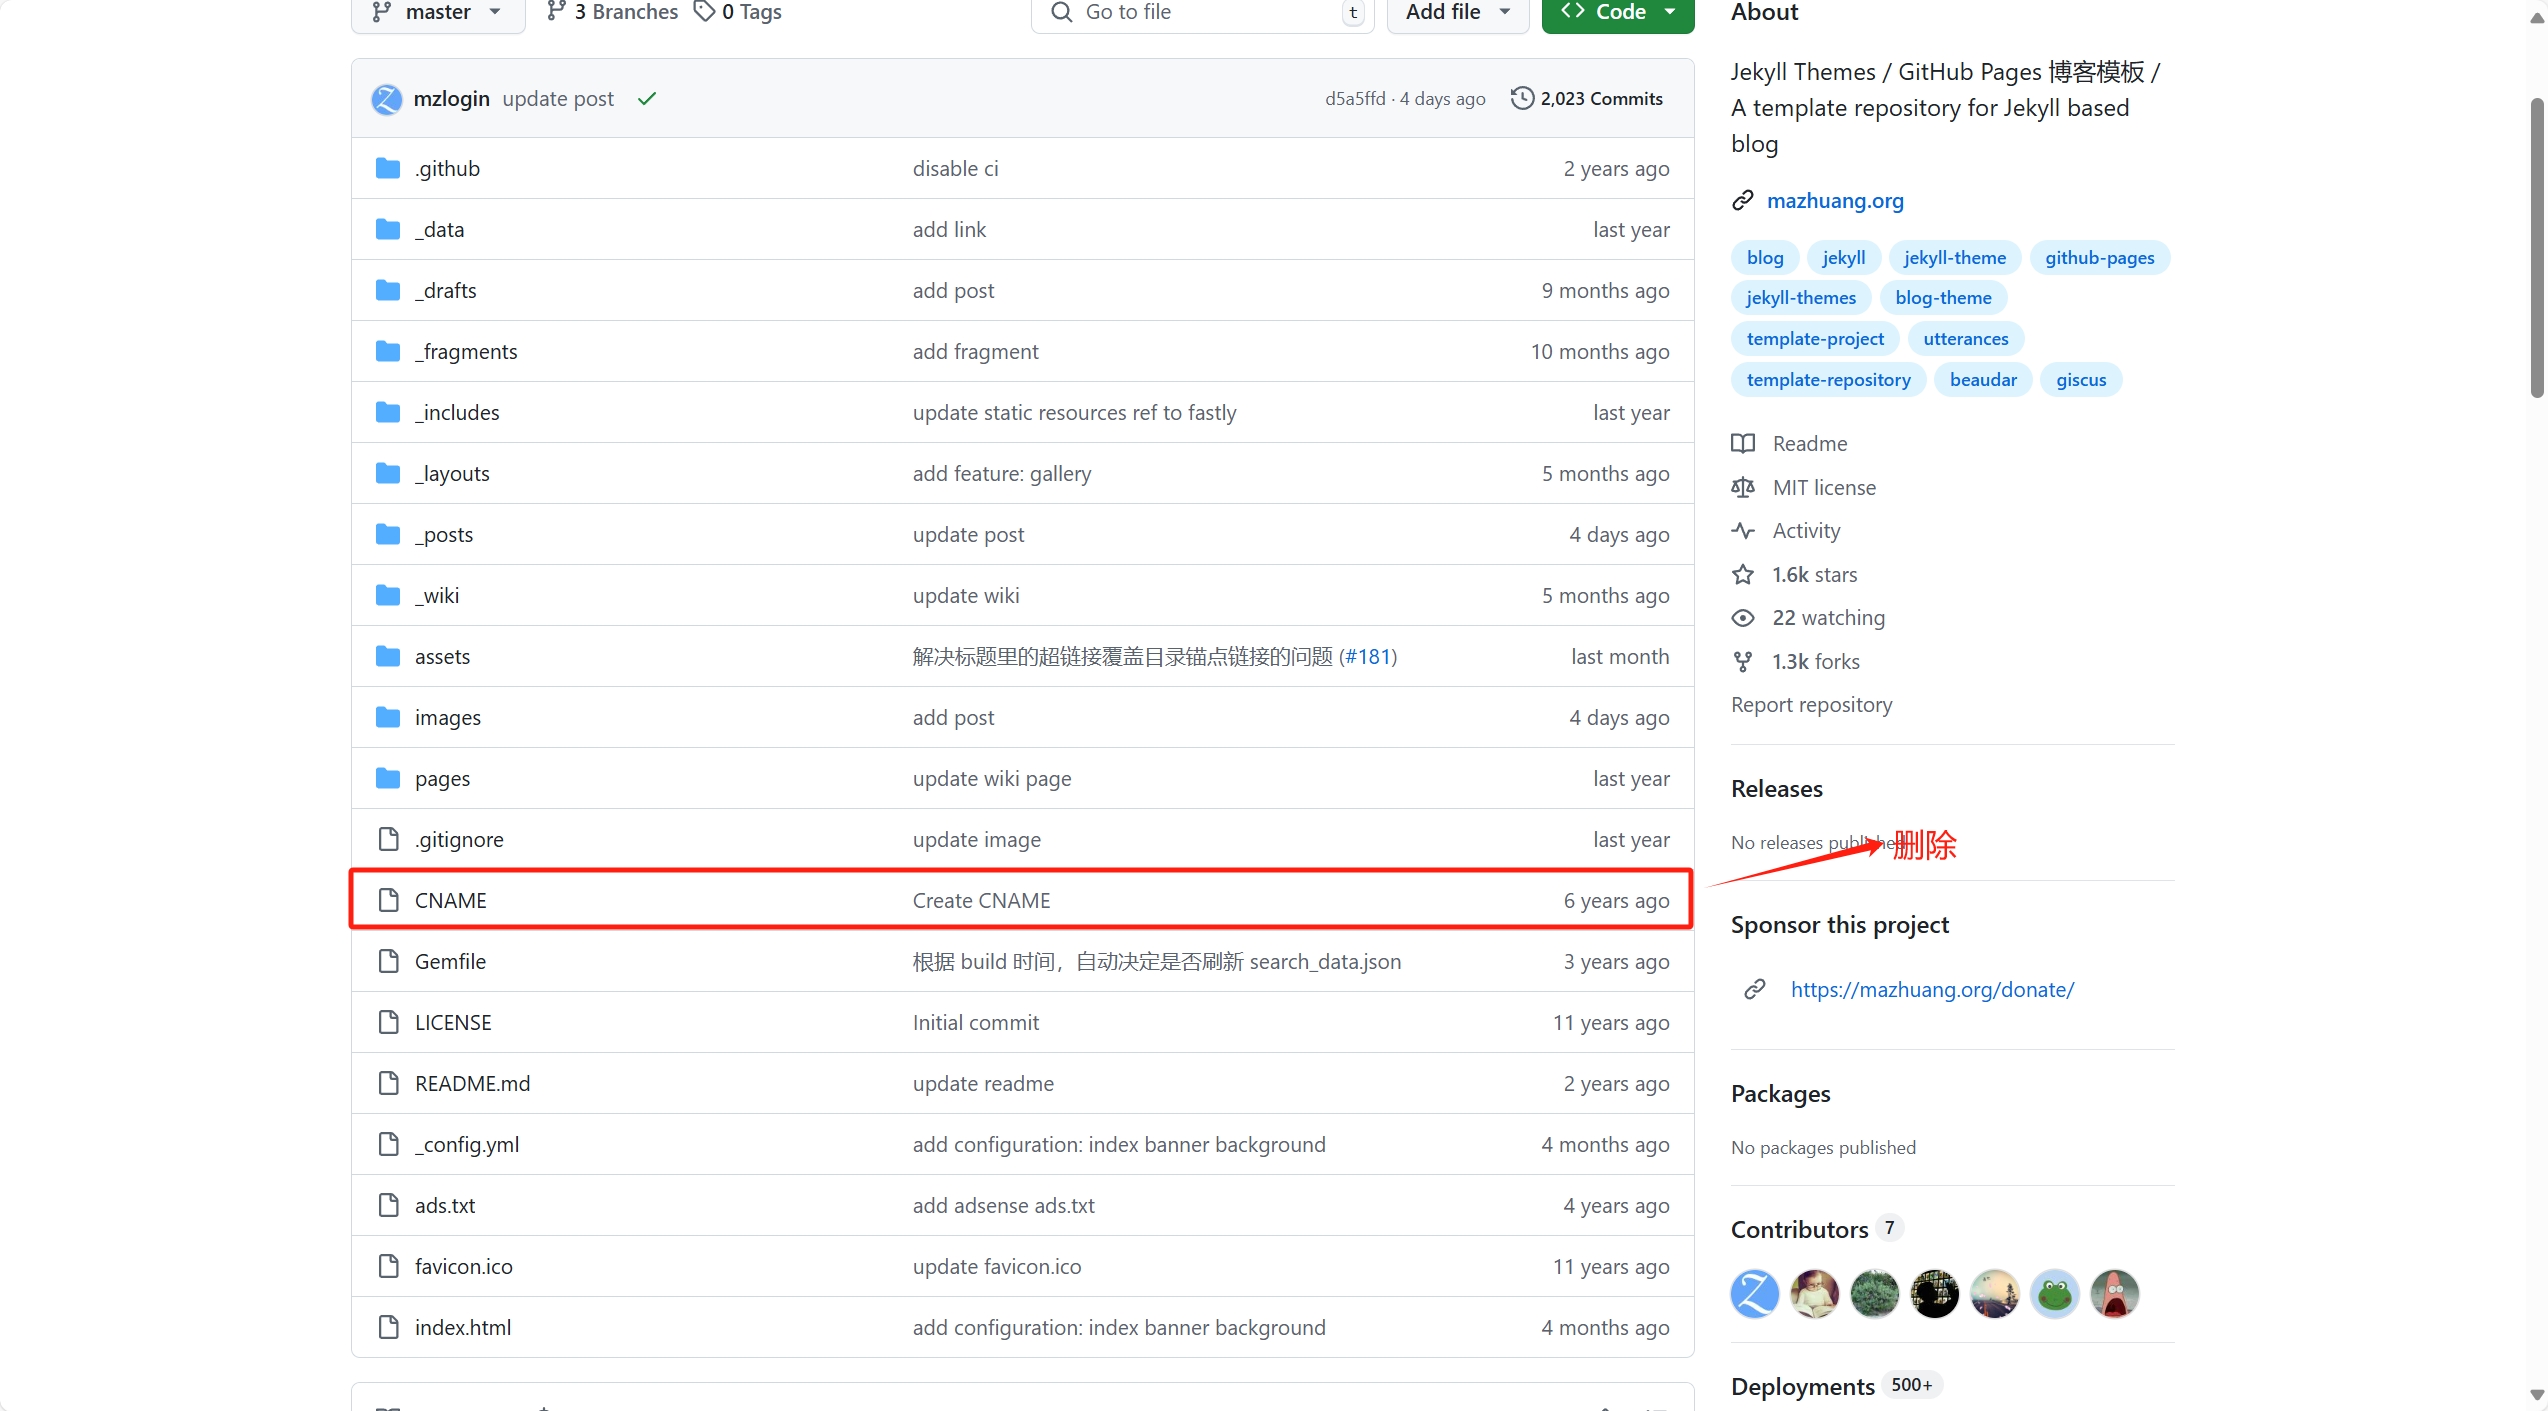Open the Contributors list heading
2548x1411 pixels.
(x=1799, y=1230)
